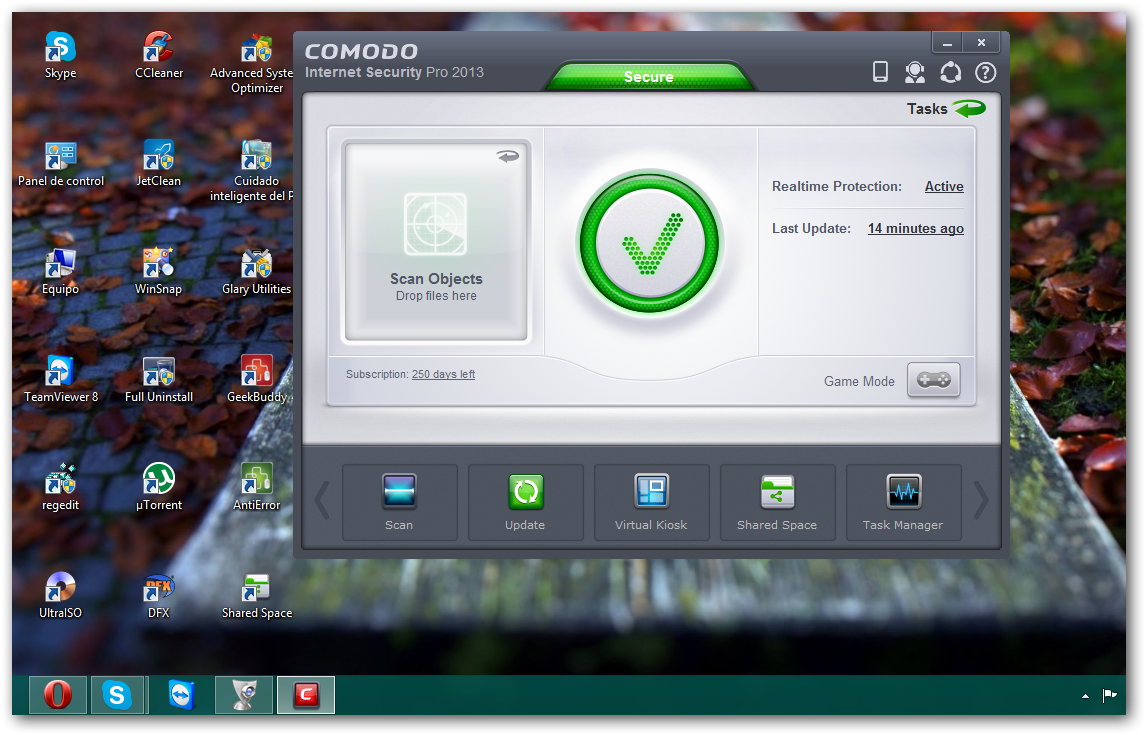1146x735 pixels.
Task: Open the Equipo desktop icon
Action: 60,272
